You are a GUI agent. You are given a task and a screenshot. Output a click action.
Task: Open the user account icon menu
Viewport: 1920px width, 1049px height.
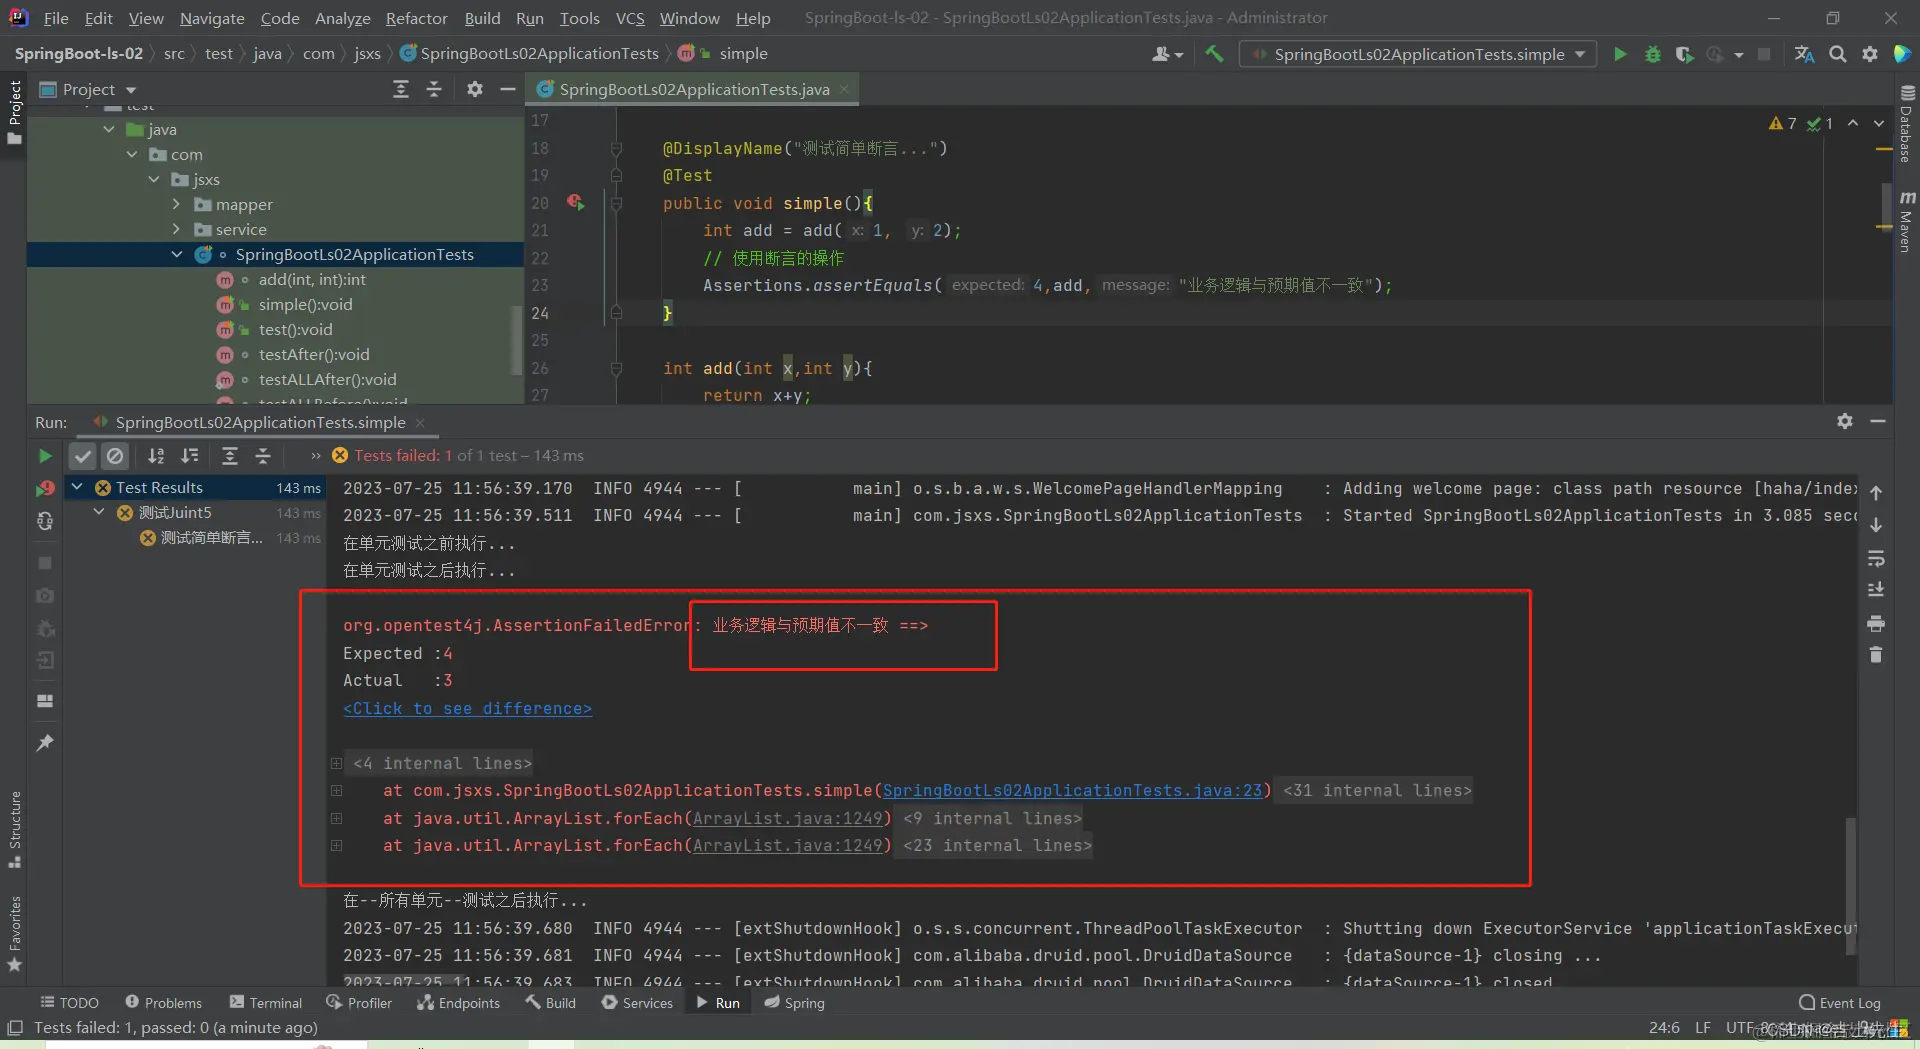coord(1166,54)
